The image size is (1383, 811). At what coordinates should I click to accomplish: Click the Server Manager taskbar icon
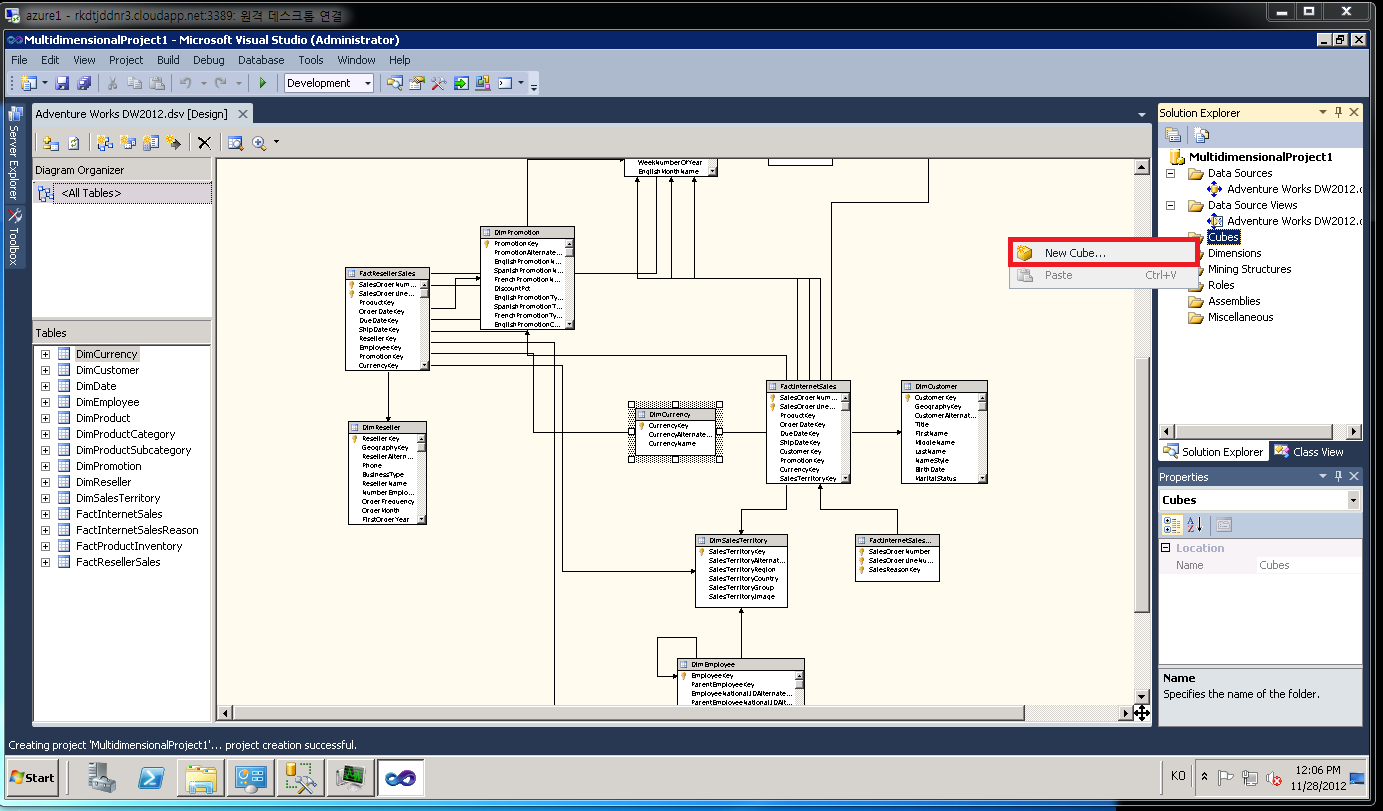pyautogui.click(x=101, y=777)
